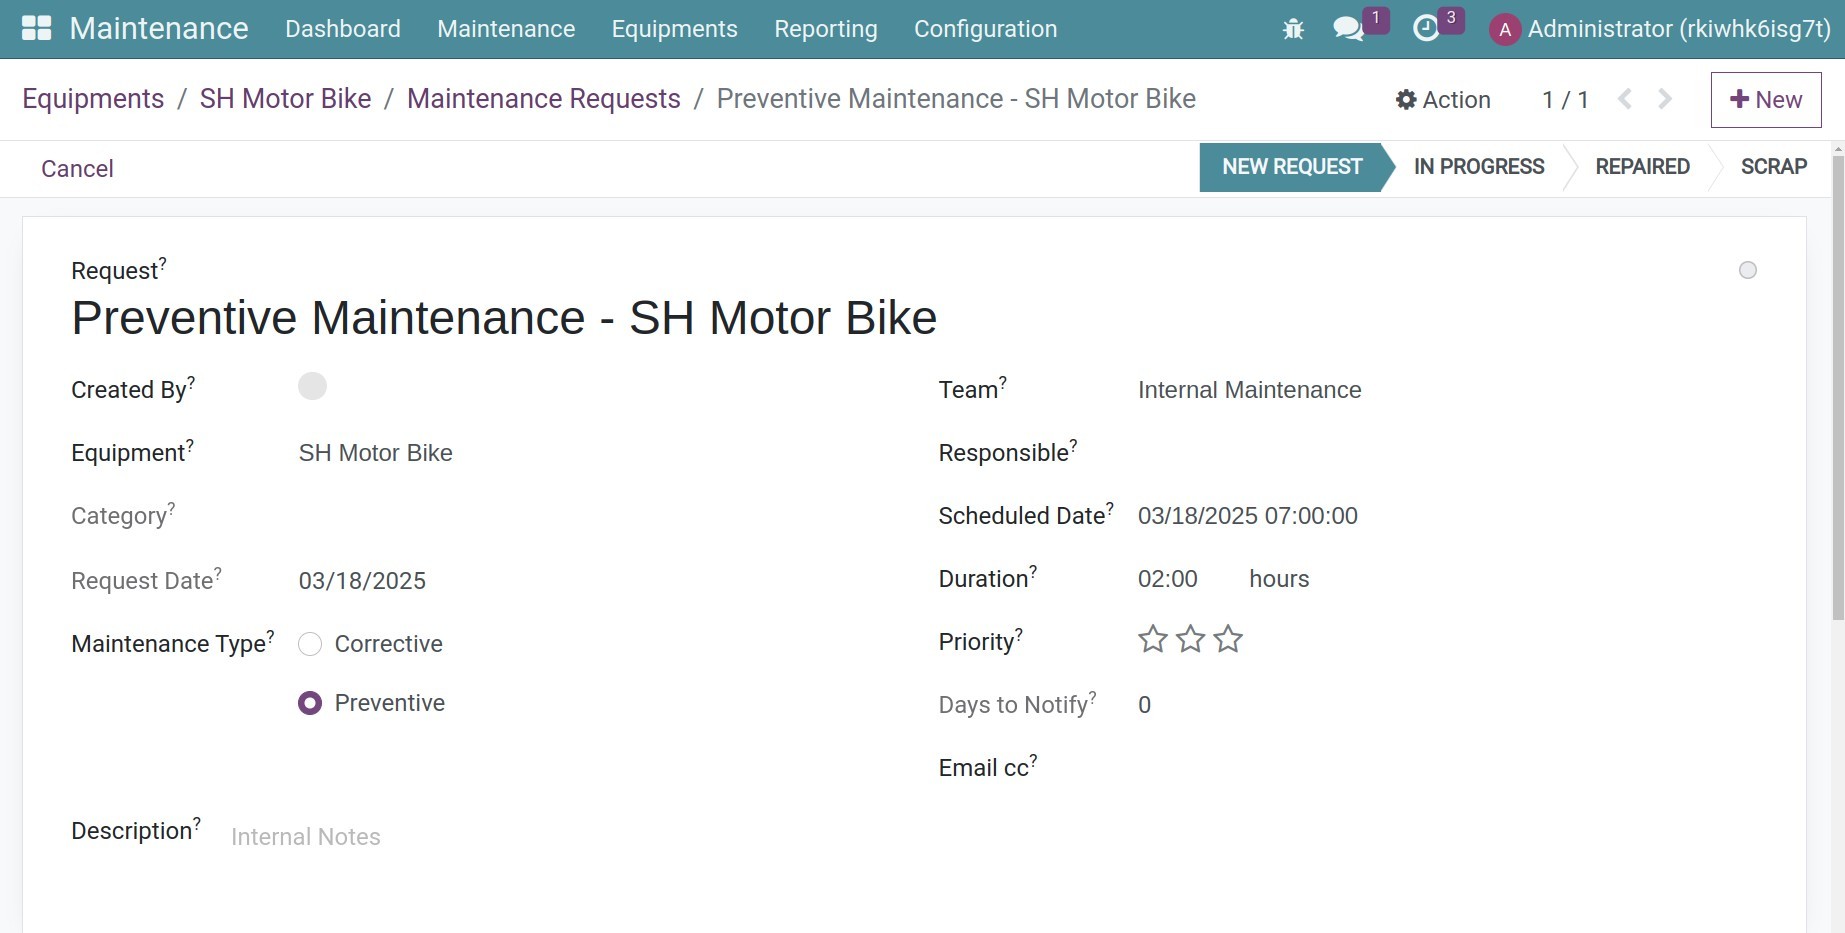Open the Configuration menu

[985, 29]
